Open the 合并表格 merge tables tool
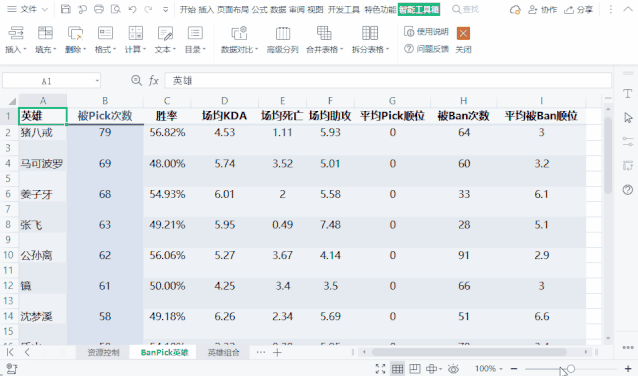The image size is (638, 376). click(324, 40)
